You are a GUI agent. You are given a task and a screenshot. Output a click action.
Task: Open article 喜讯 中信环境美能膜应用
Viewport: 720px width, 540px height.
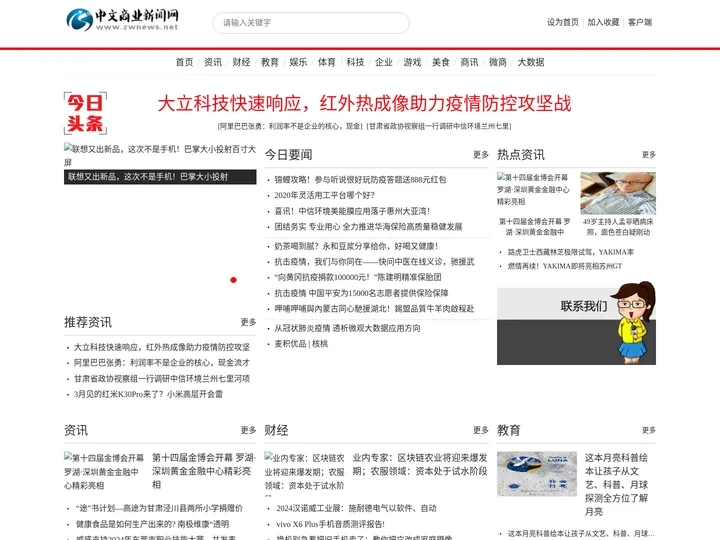tap(352, 211)
